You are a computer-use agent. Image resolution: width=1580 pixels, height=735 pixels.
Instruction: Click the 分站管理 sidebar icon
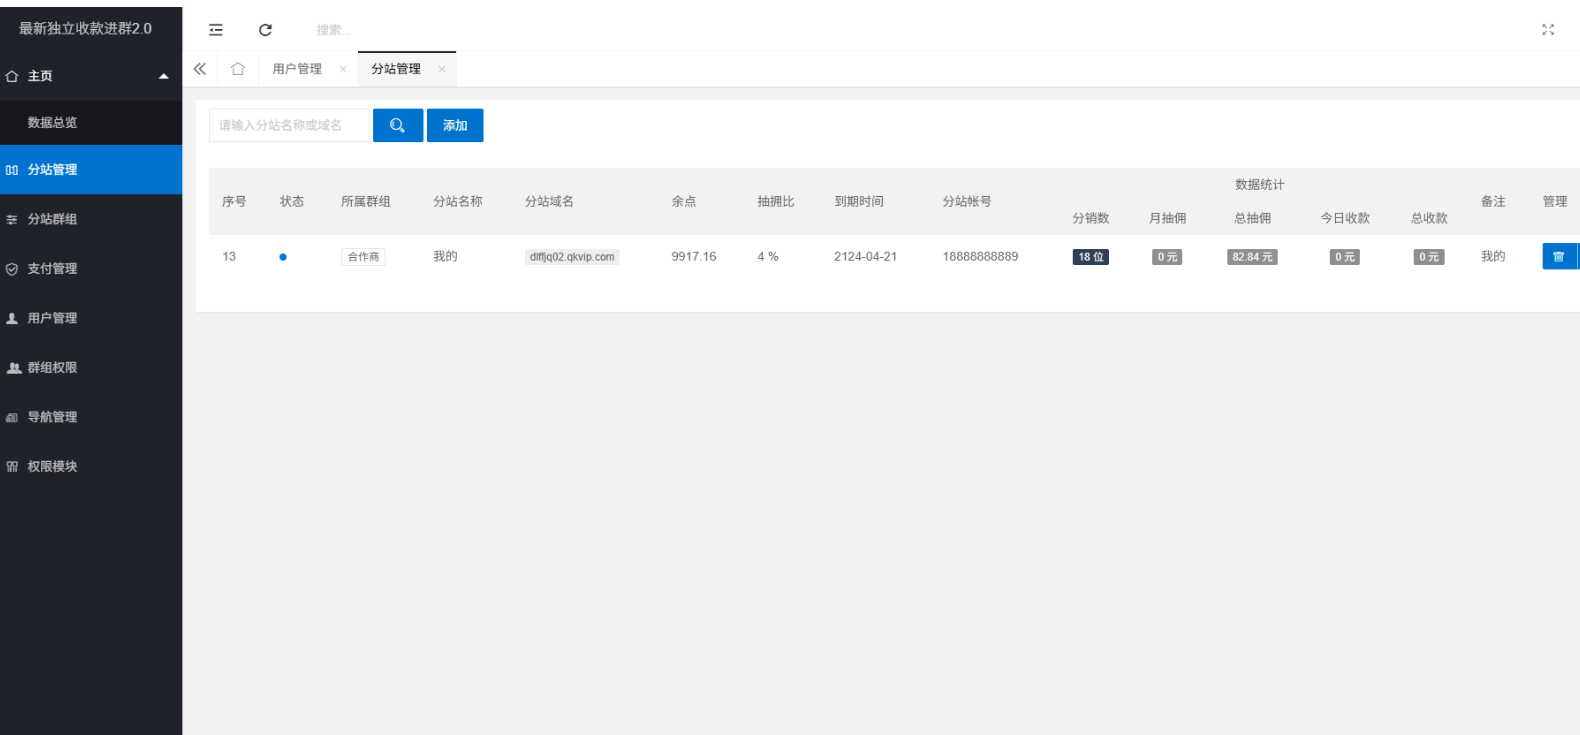pyautogui.click(x=12, y=170)
